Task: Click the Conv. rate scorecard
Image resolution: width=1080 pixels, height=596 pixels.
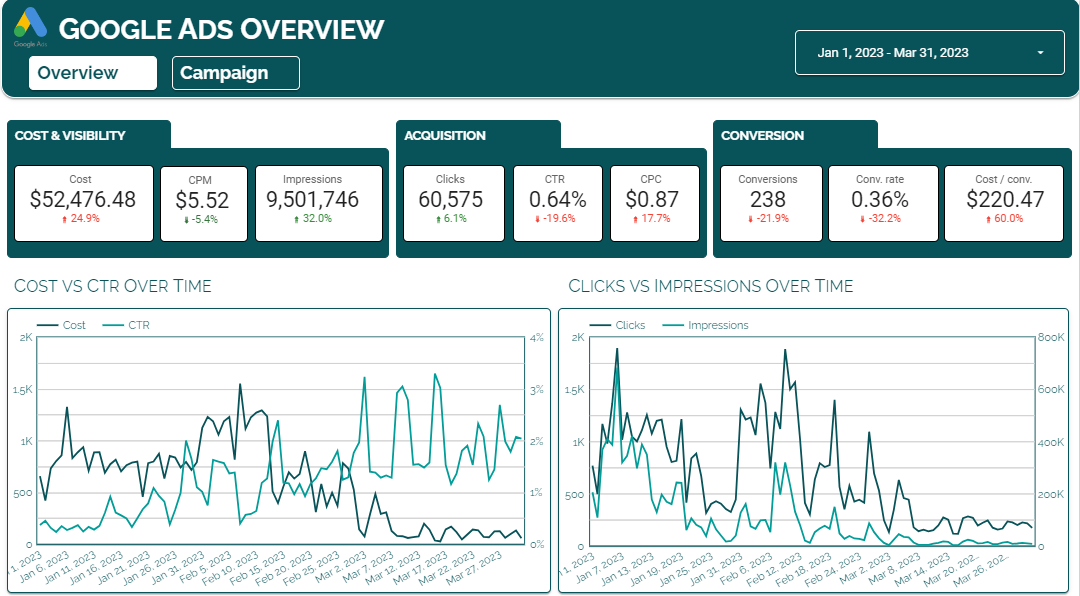Action: (883, 203)
